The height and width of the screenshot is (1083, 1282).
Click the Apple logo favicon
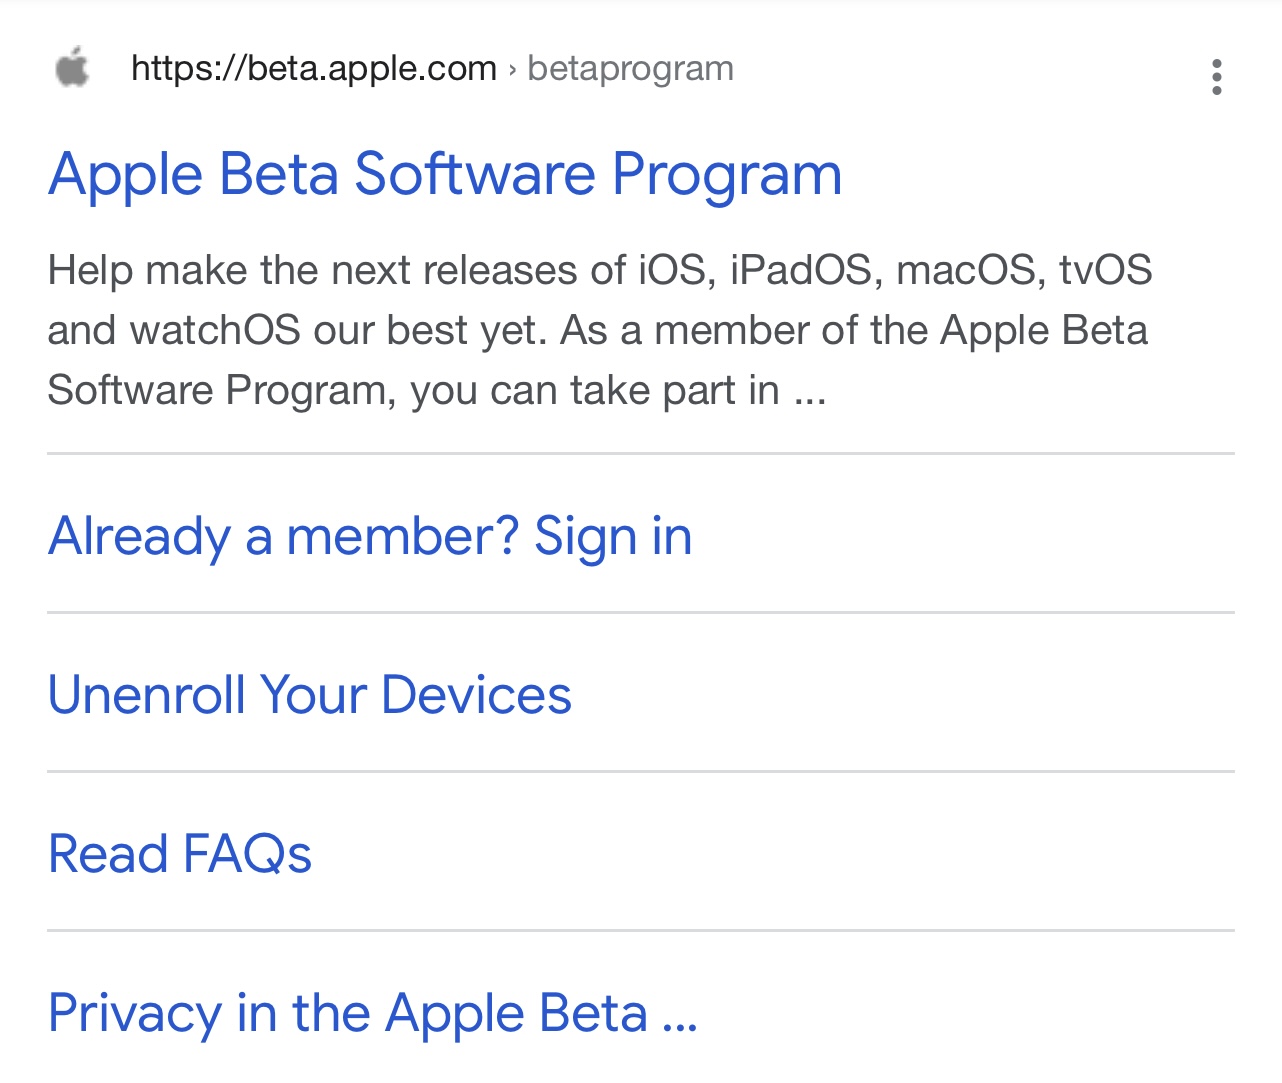coord(72,69)
